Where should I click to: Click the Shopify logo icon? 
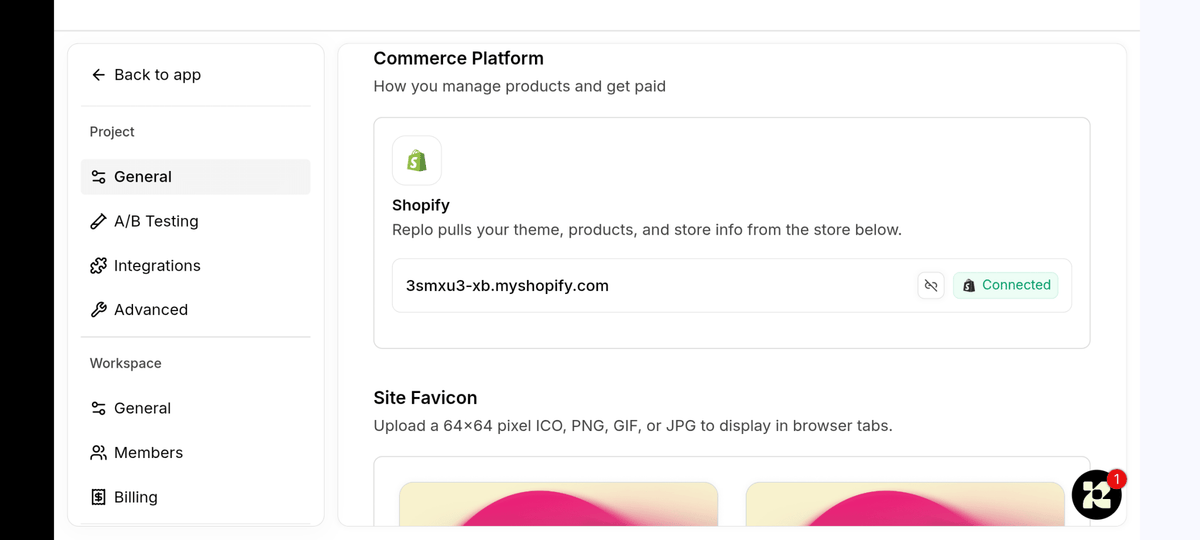click(417, 160)
